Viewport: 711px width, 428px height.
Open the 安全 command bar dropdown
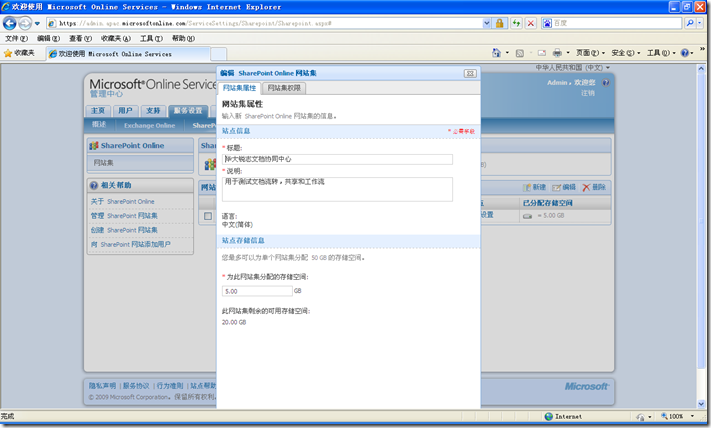click(626, 53)
